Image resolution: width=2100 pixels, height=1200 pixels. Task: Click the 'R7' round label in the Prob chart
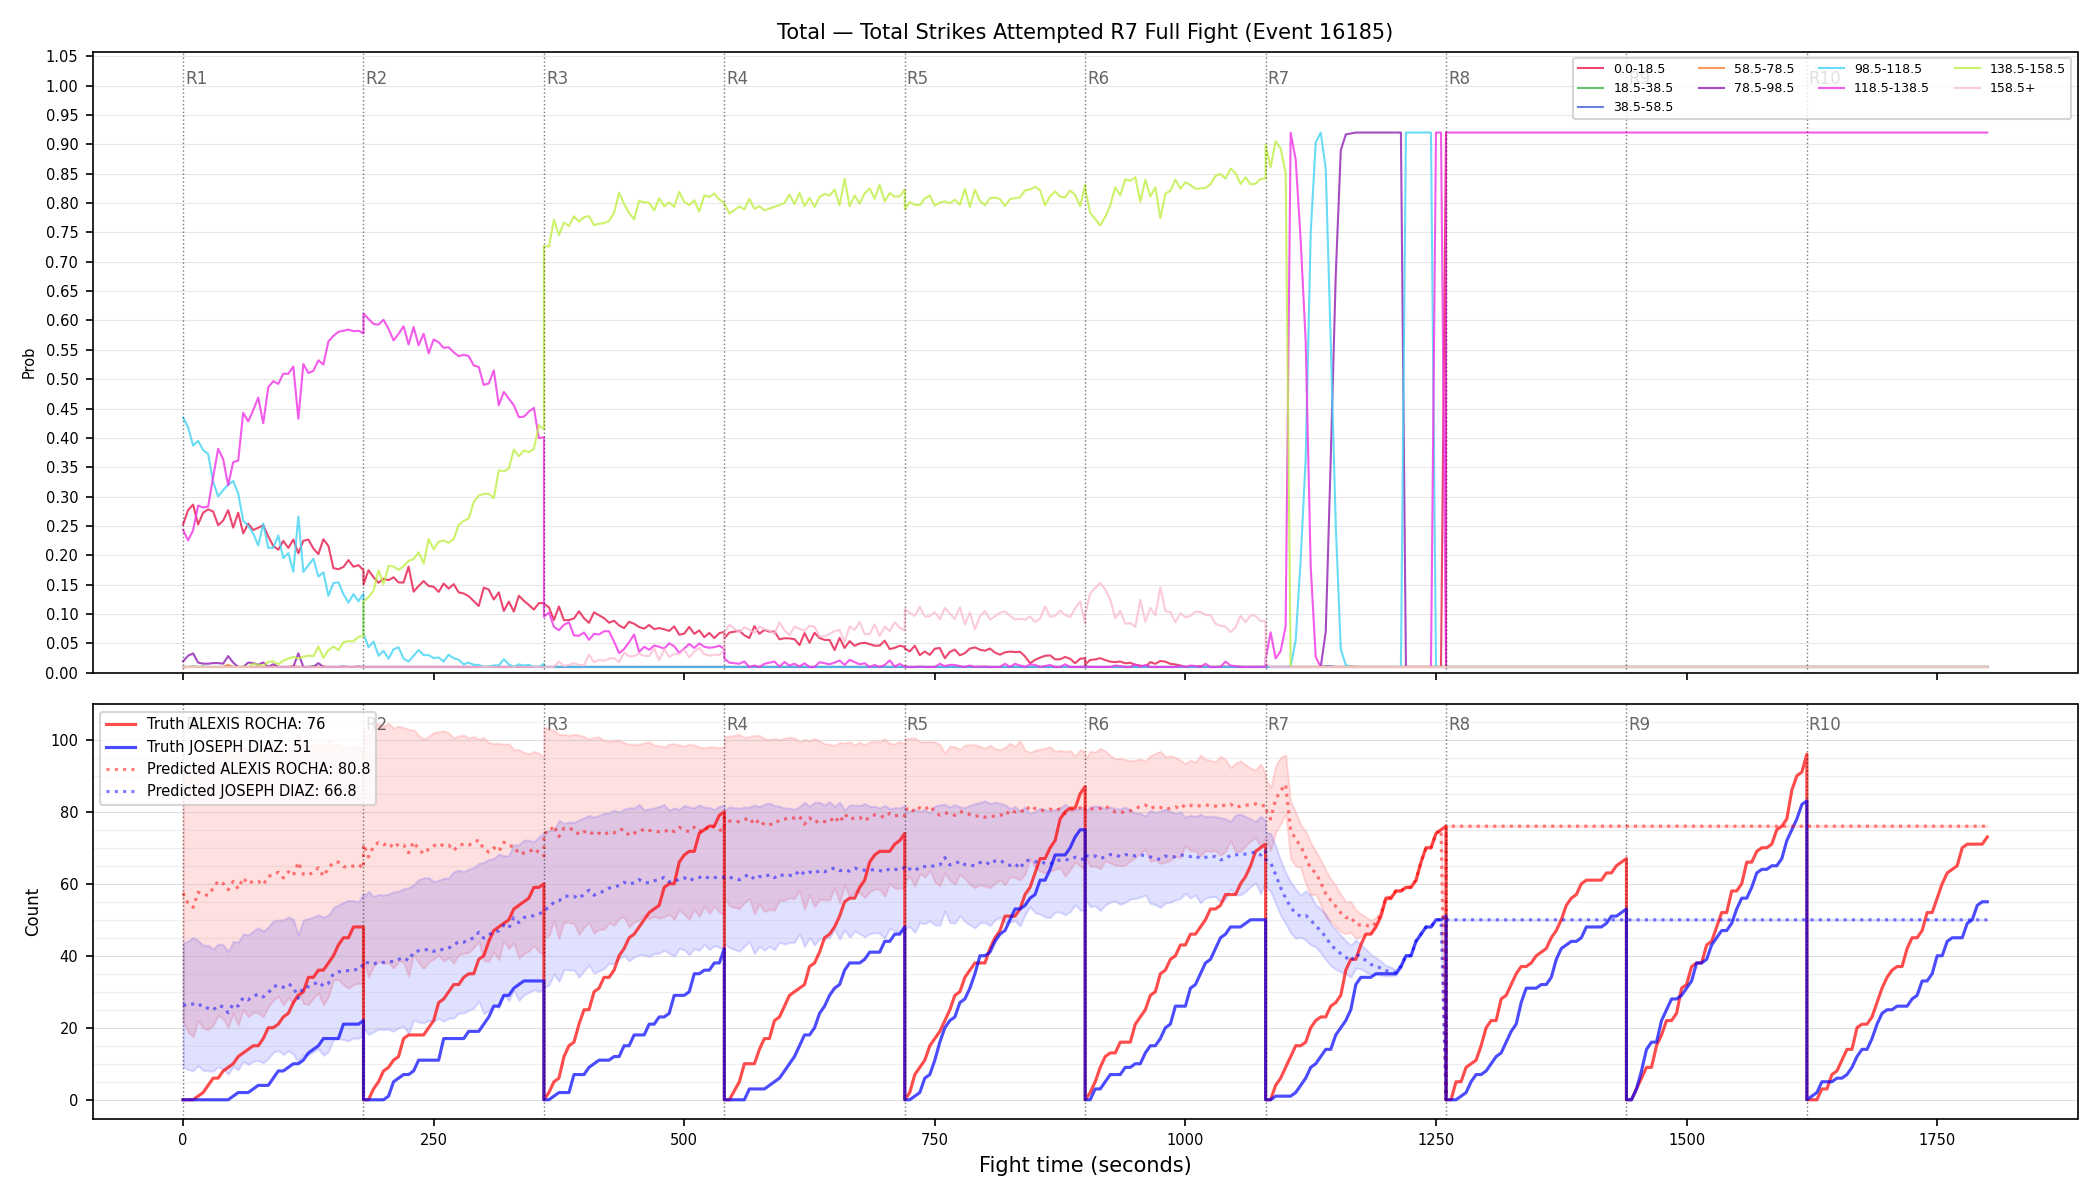pyautogui.click(x=1278, y=78)
